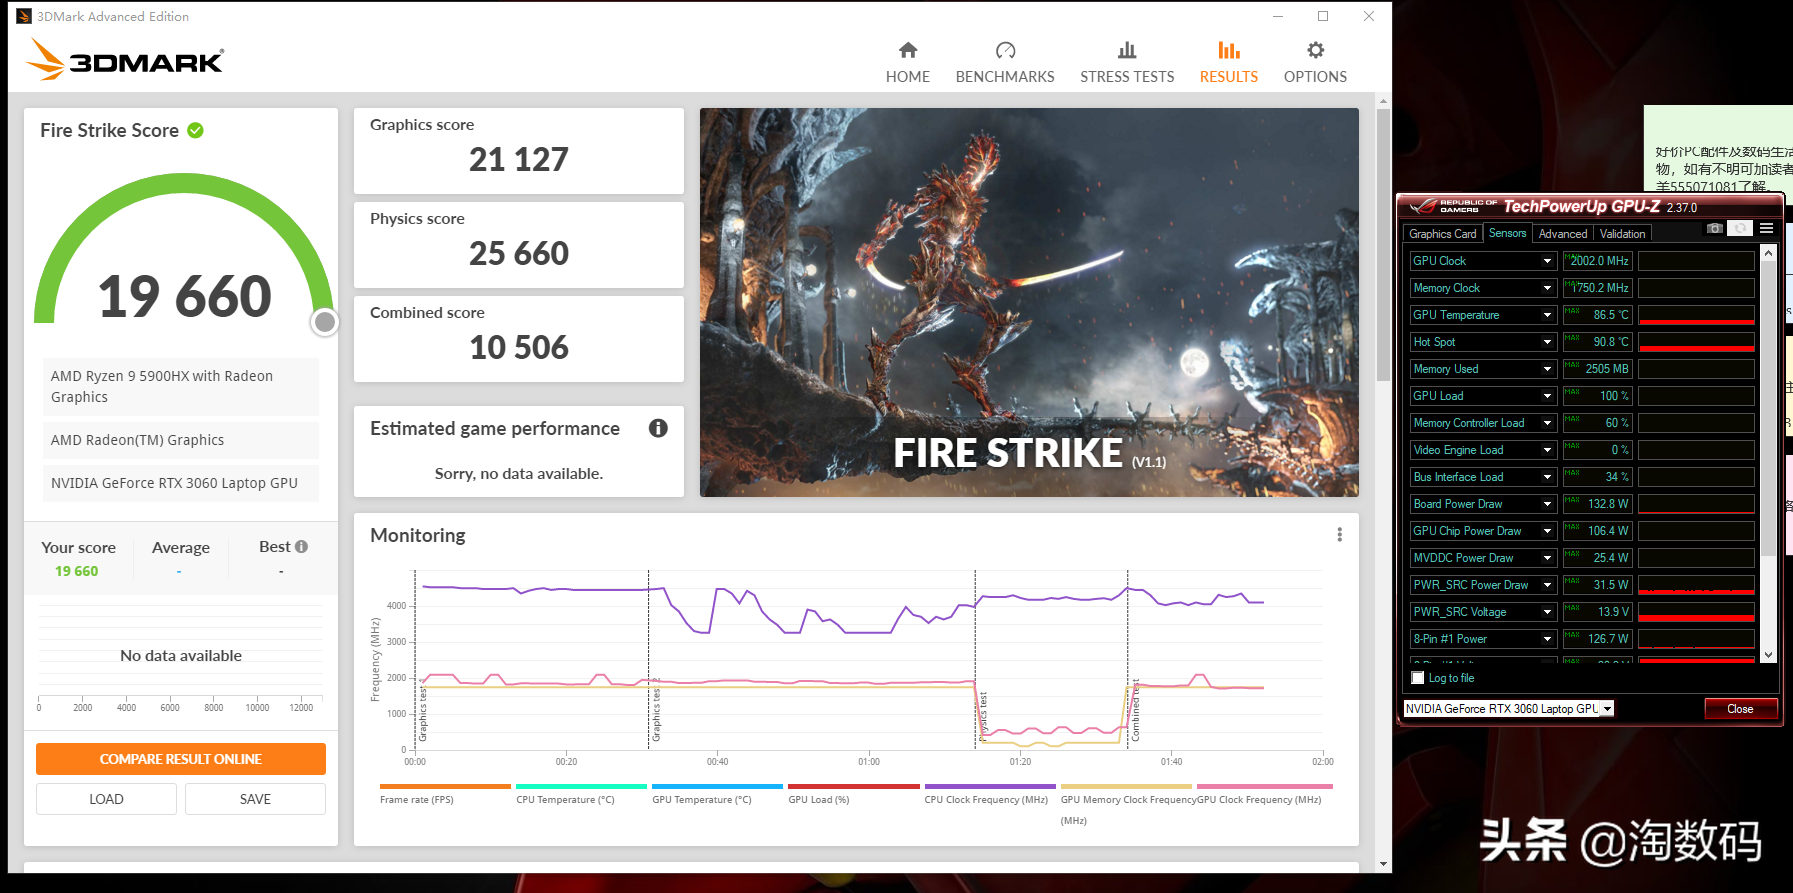Open the Monitoring three-dot options menu
This screenshot has height=893, width=1793.
(x=1339, y=535)
